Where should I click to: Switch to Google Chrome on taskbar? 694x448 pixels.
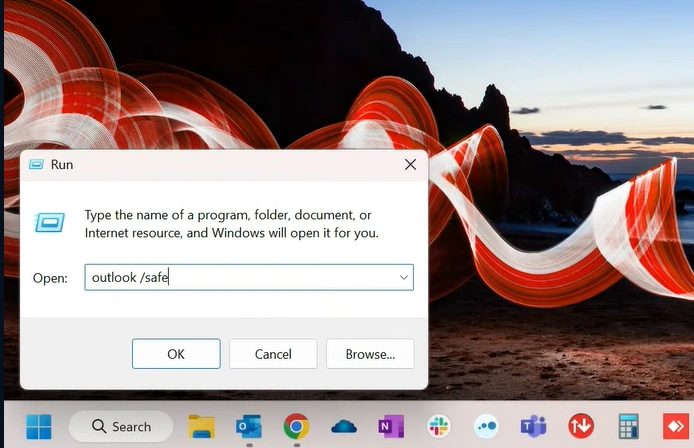pyautogui.click(x=296, y=426)
